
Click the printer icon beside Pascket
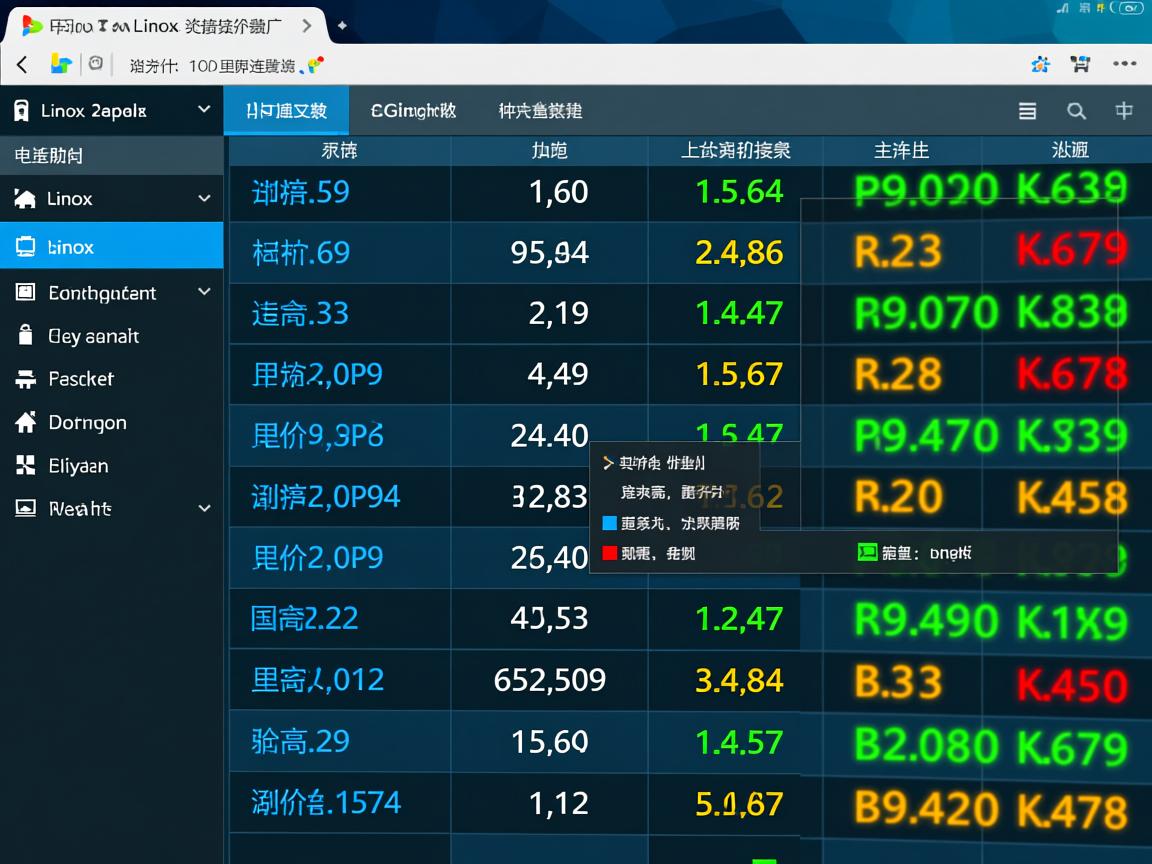(26, 379)
